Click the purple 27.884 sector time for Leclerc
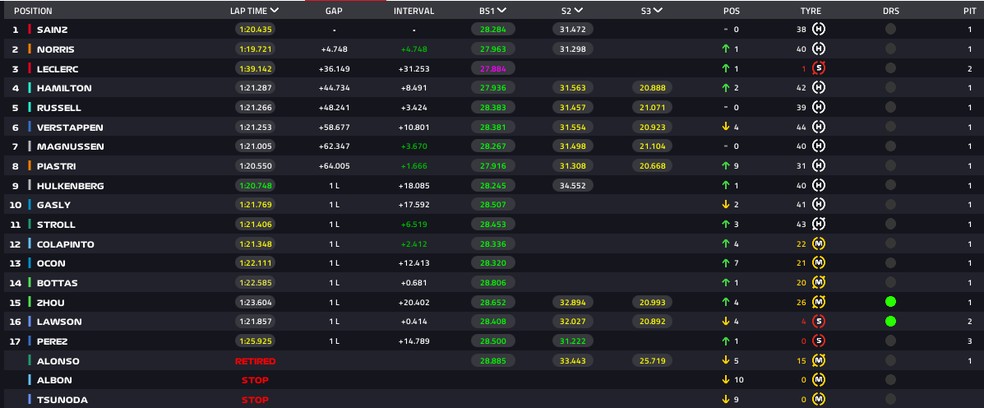Screen dimensions: 984x408 493,68
